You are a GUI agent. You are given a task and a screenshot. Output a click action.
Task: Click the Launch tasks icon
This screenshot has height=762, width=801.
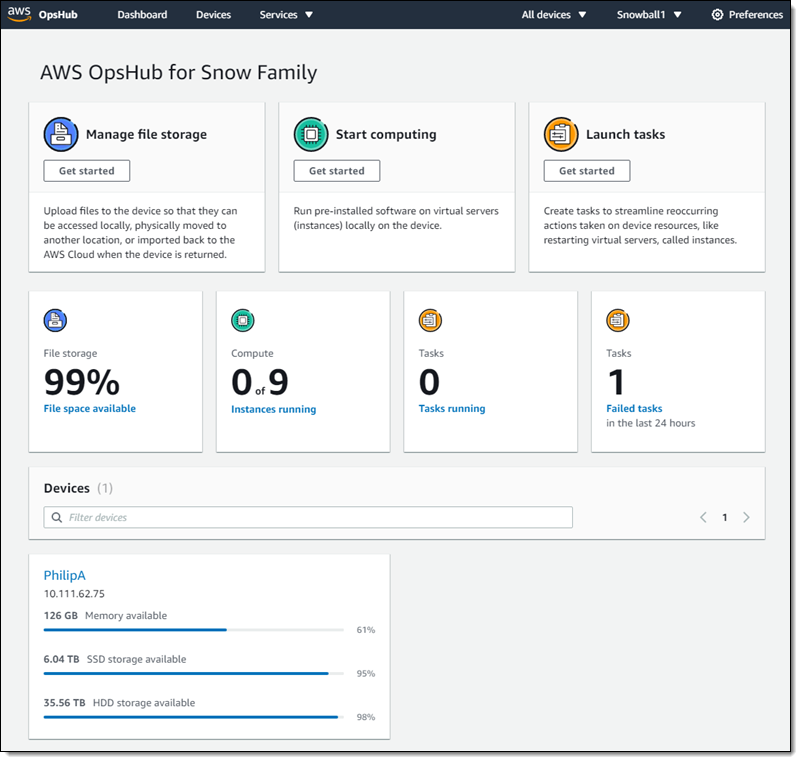561,134
